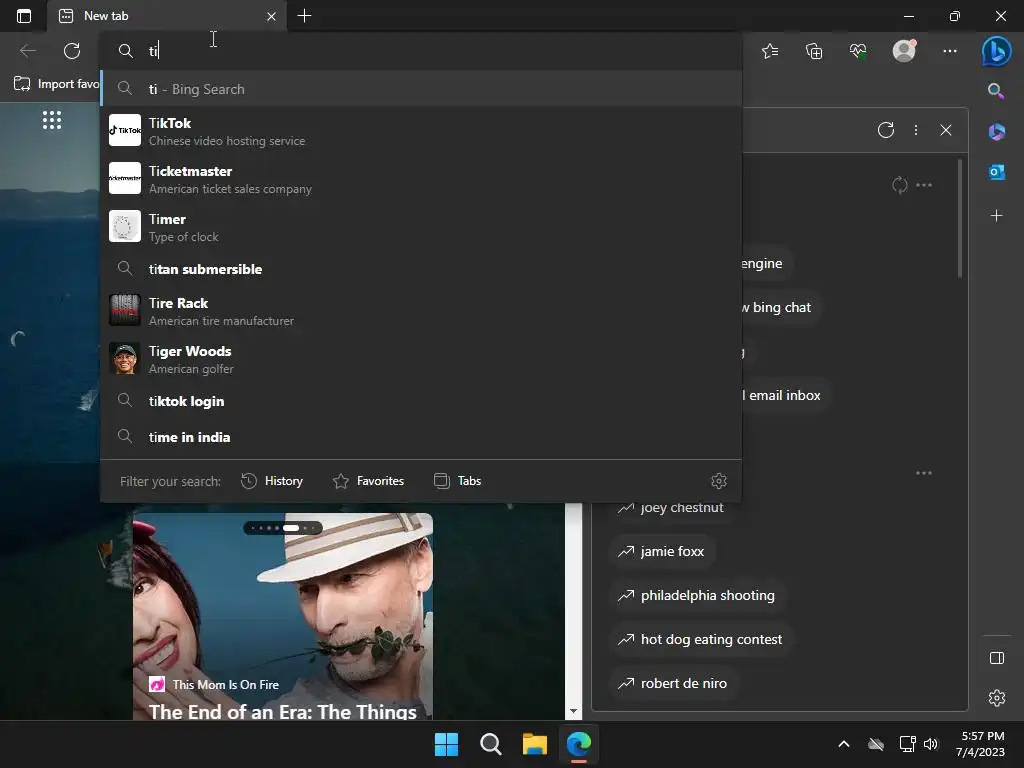Click into the address bar text field
Screen dimensions: 1024x768
[x=421, y=51]
